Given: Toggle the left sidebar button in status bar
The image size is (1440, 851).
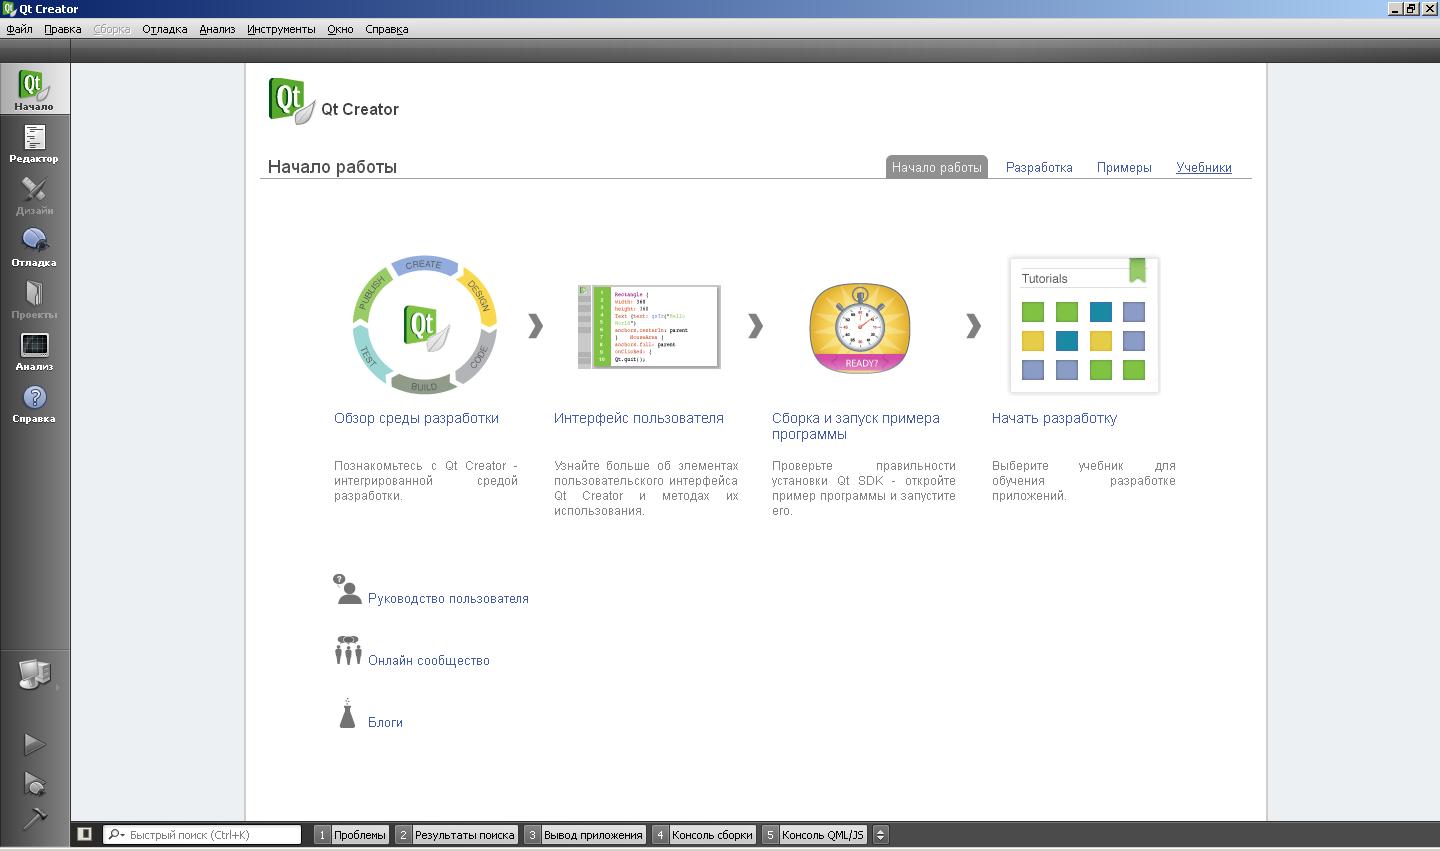Looking at the screenshot, I should tap(85, 834).
